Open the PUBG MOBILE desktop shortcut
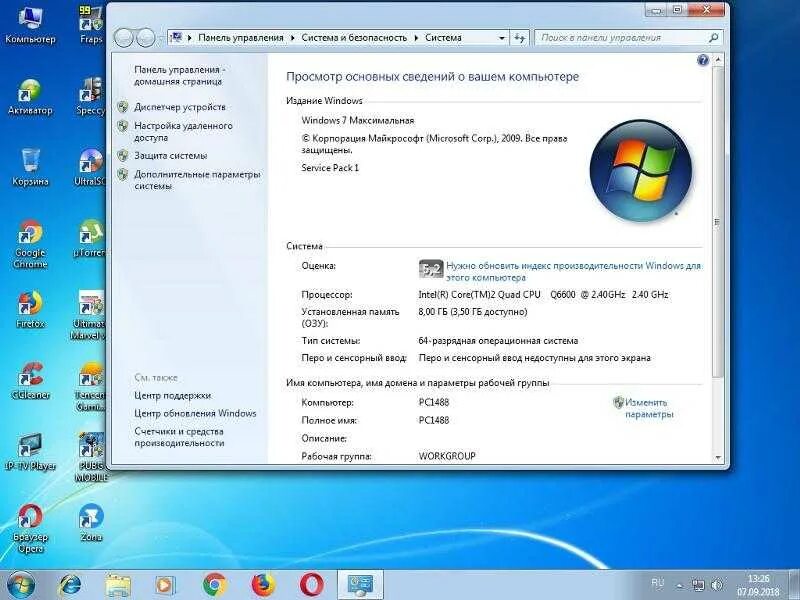The width and height of the screenshot is (800, 600). (x=91, y=458)
